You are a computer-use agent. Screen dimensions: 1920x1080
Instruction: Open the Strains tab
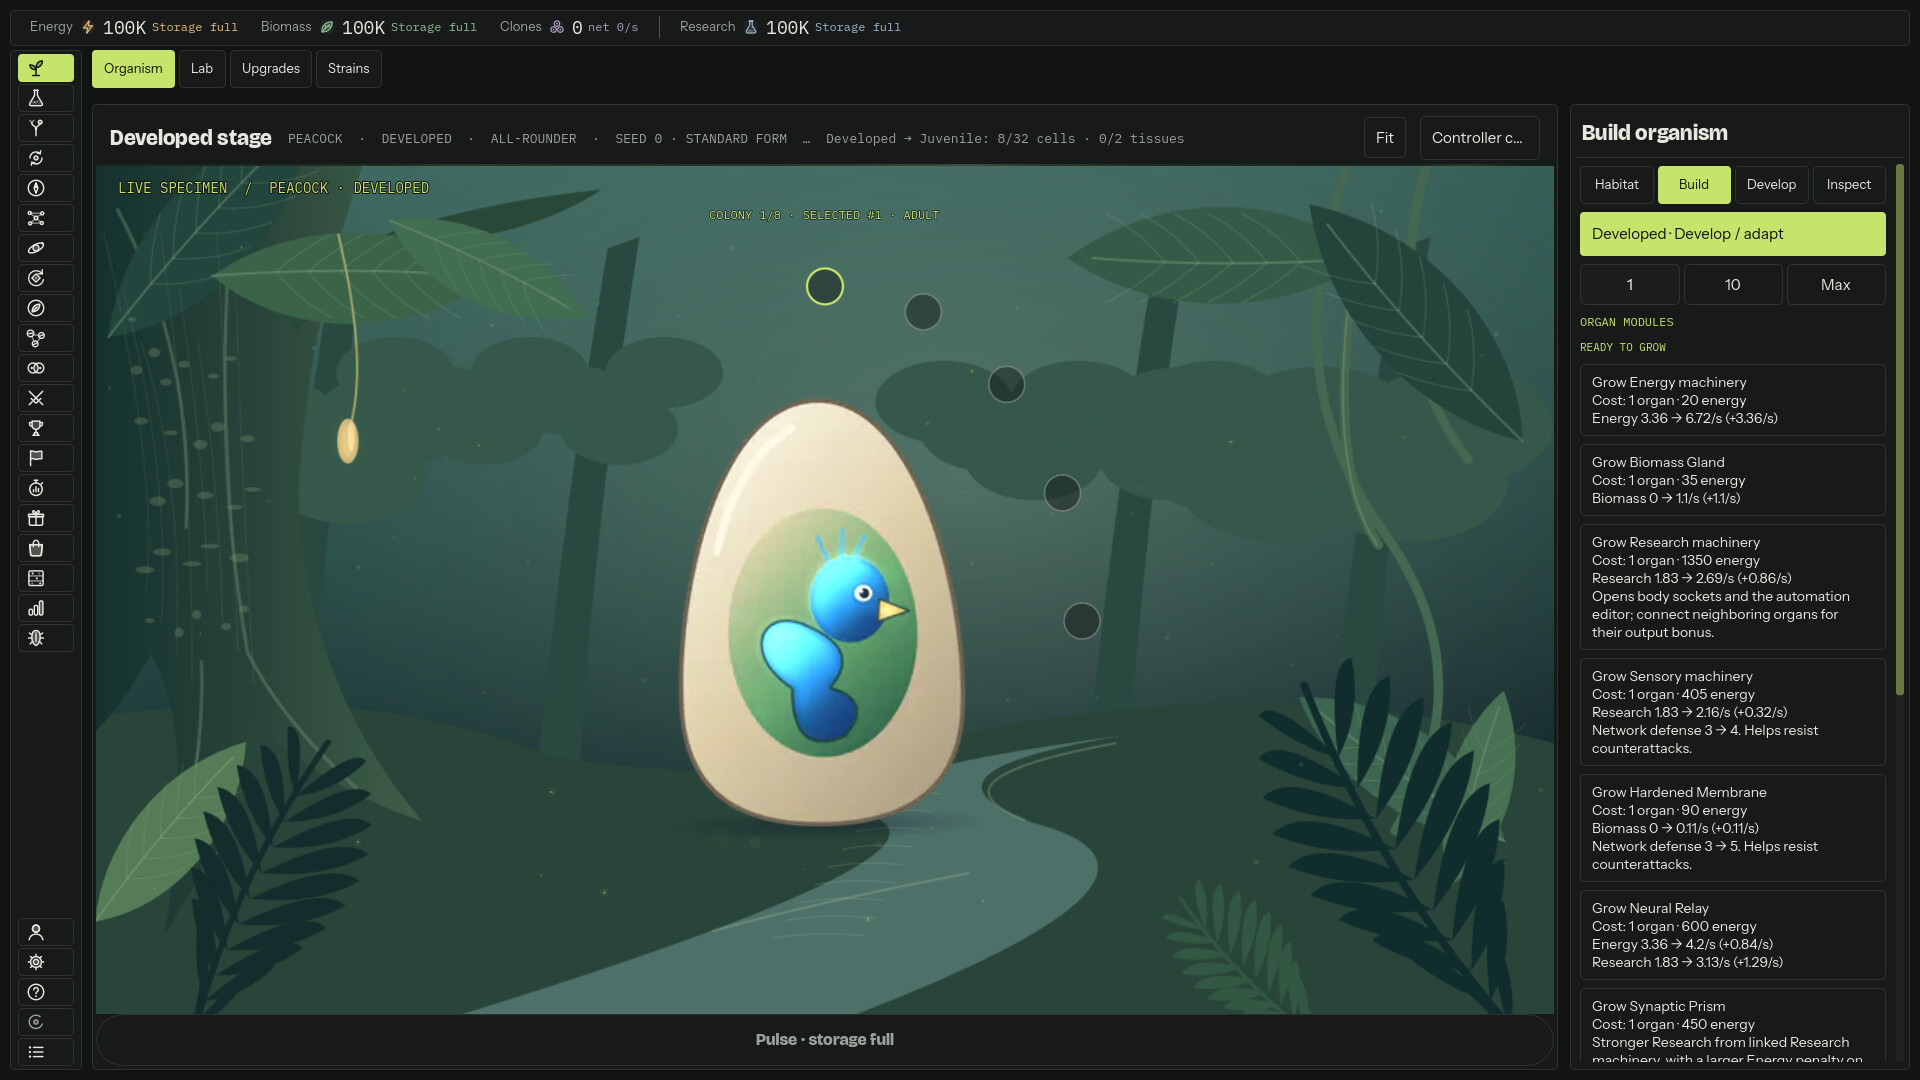click(349, 69)
